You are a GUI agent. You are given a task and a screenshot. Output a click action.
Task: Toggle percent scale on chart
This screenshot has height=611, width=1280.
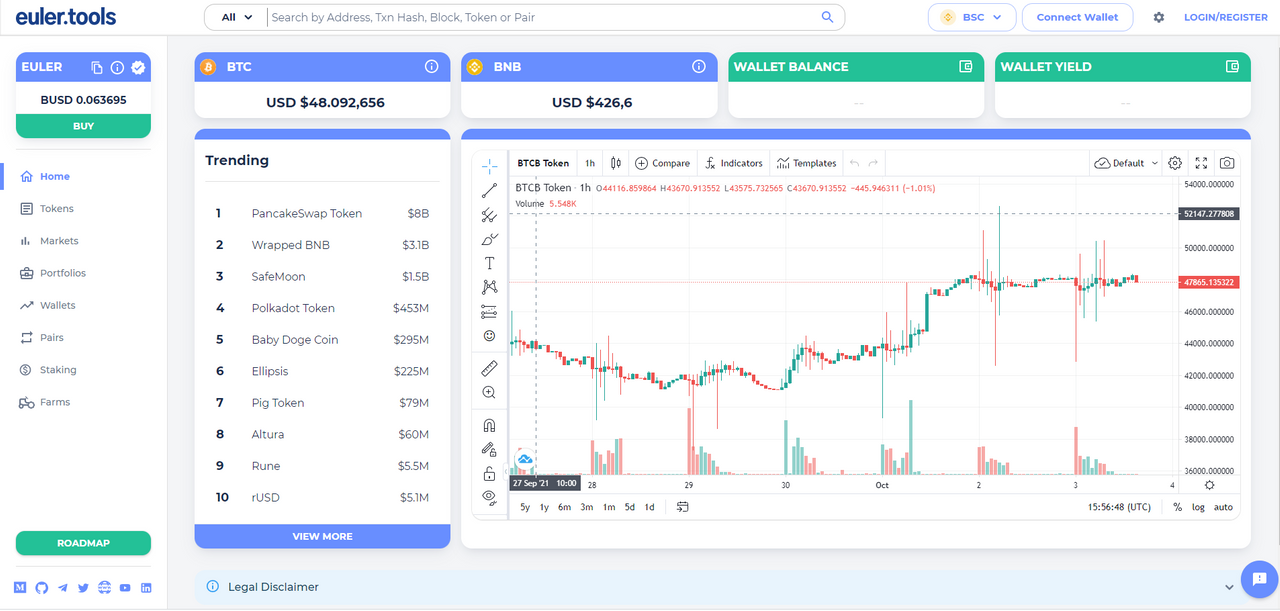[x=1177, y=507]
